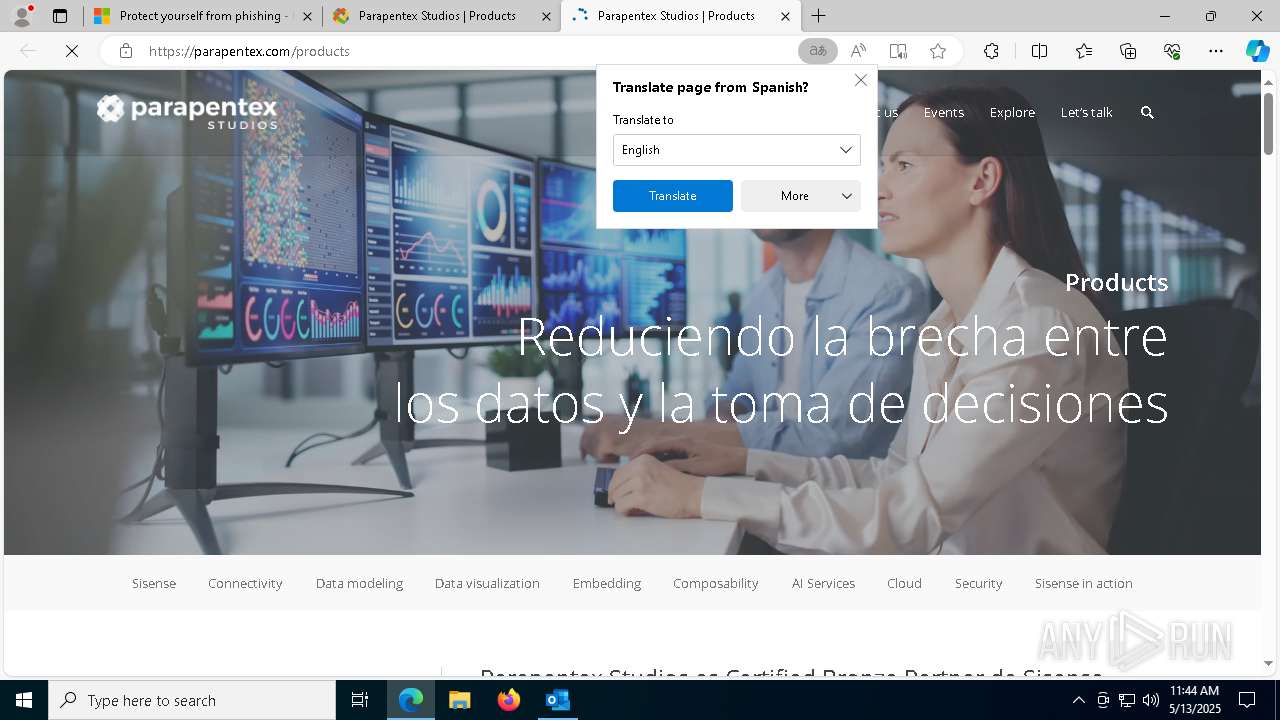Switch to second Parapentex Products tab
This screenshot has width=1280, height=720.
(x=441, y=16)
